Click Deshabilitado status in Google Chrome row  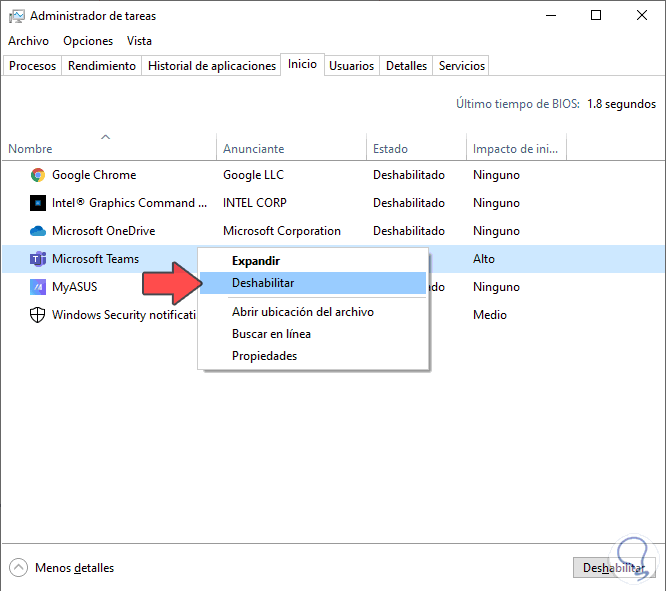tap(409, 175)
